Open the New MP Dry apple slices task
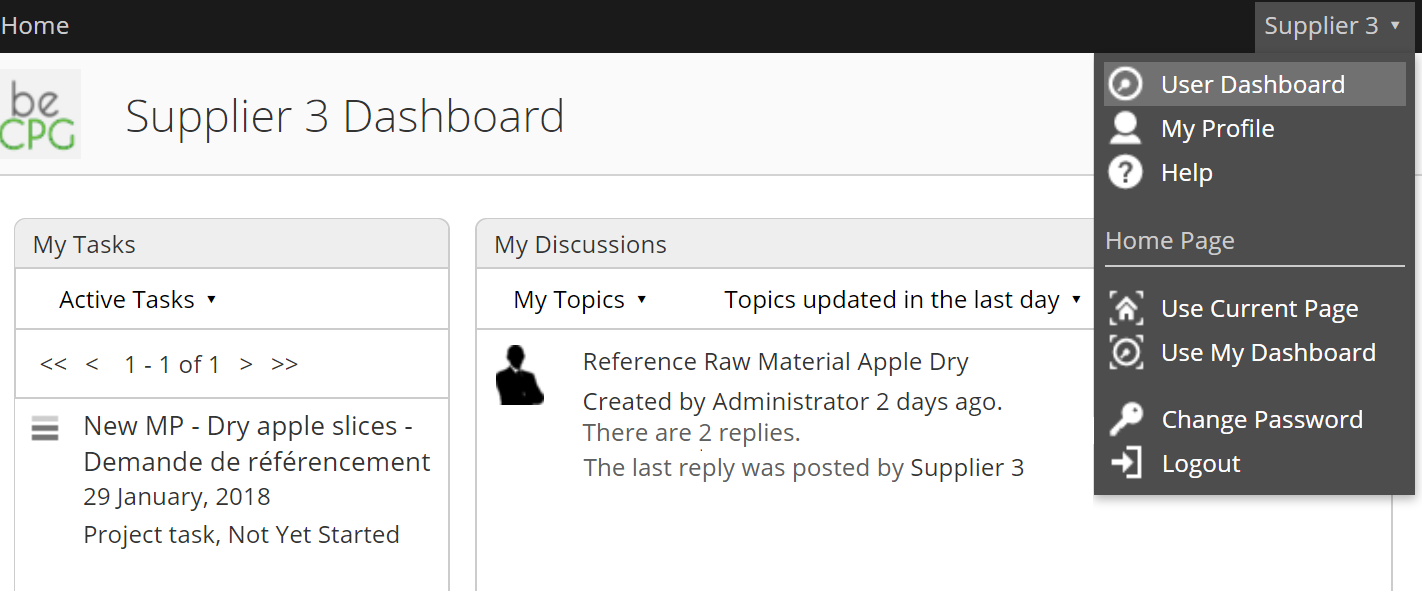The height and width of the screenshot is (591, 1422). click(257, 444)
